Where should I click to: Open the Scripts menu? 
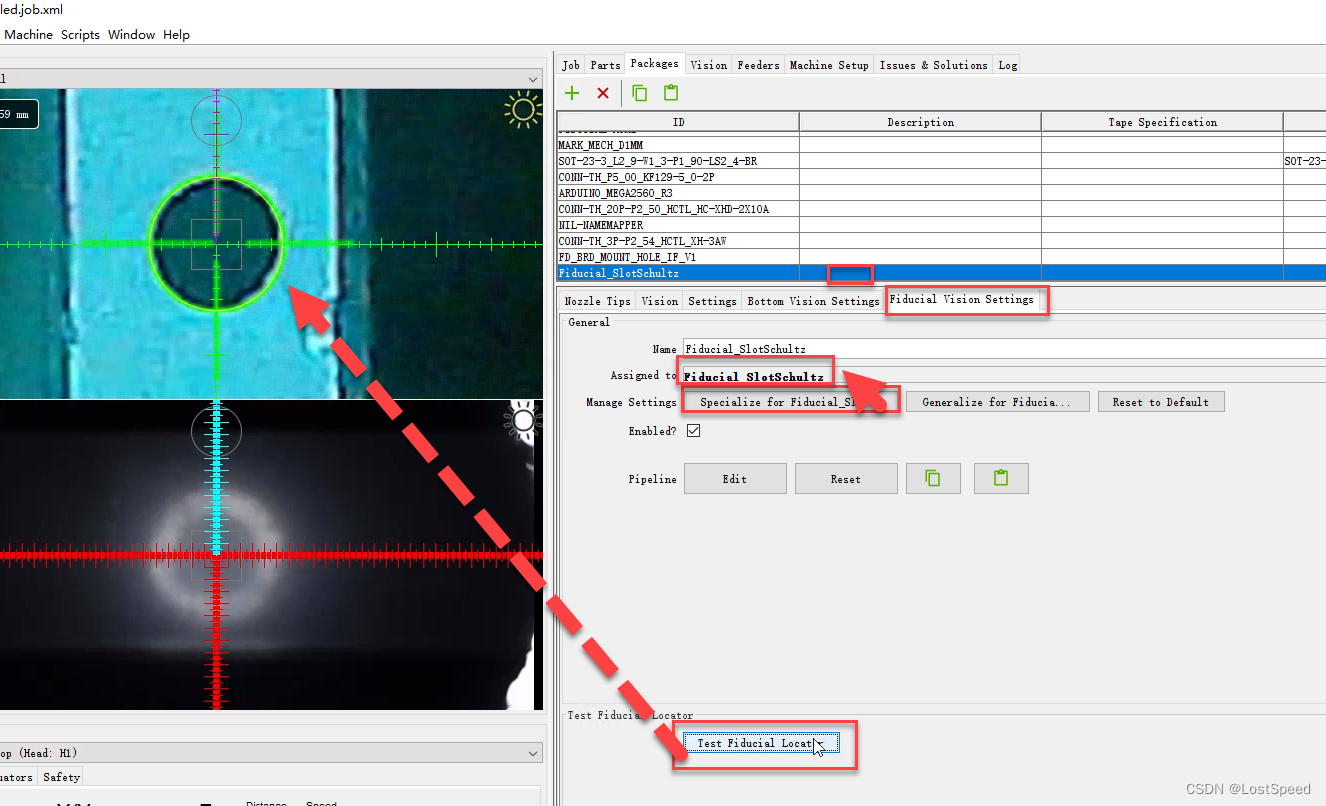click(80, 34)
